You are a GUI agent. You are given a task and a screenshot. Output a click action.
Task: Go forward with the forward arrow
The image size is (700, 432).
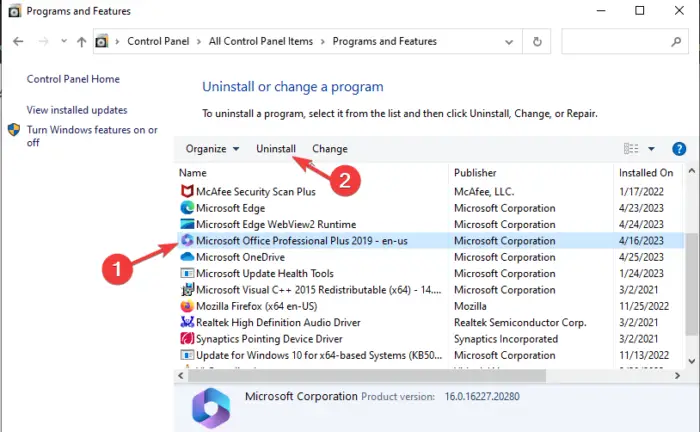pyautogui.click(x=43, y=42)
